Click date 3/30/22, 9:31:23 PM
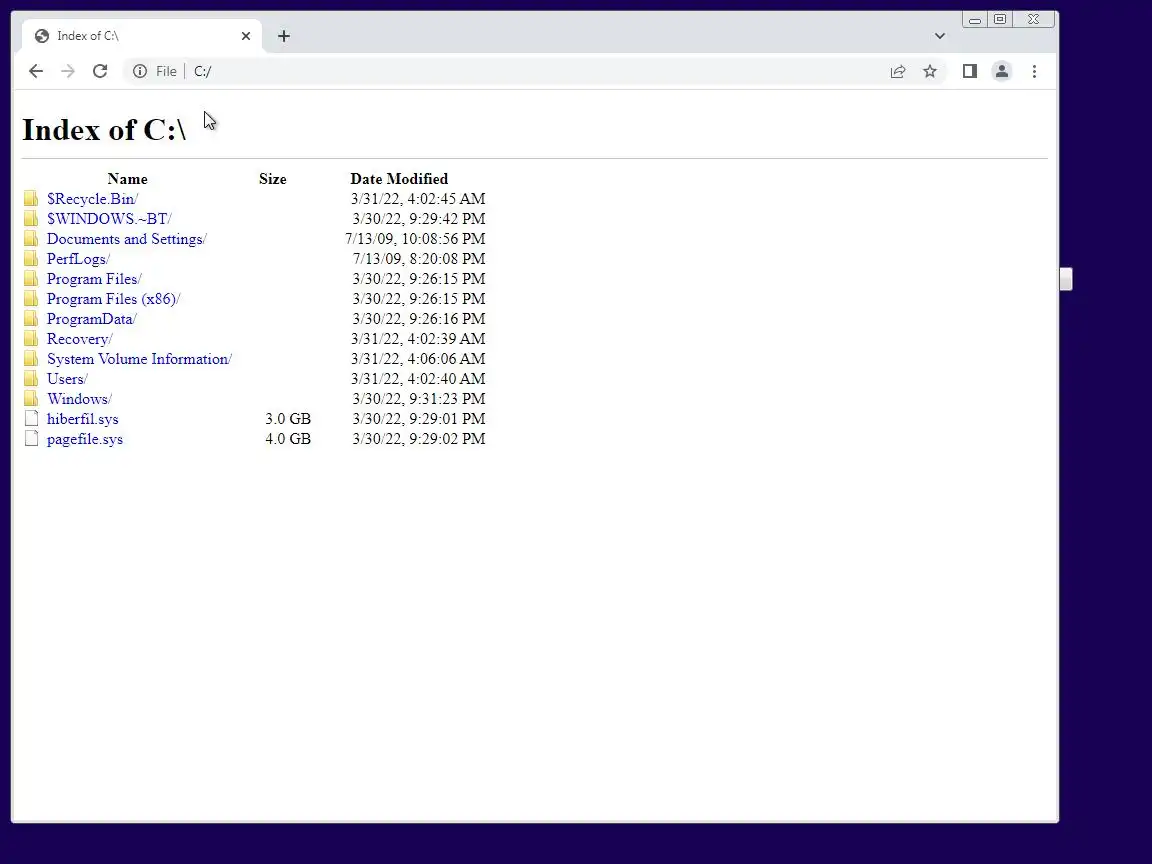This screenshot has width=1152, height=864. pyautogui.click(x=419, y=399)
